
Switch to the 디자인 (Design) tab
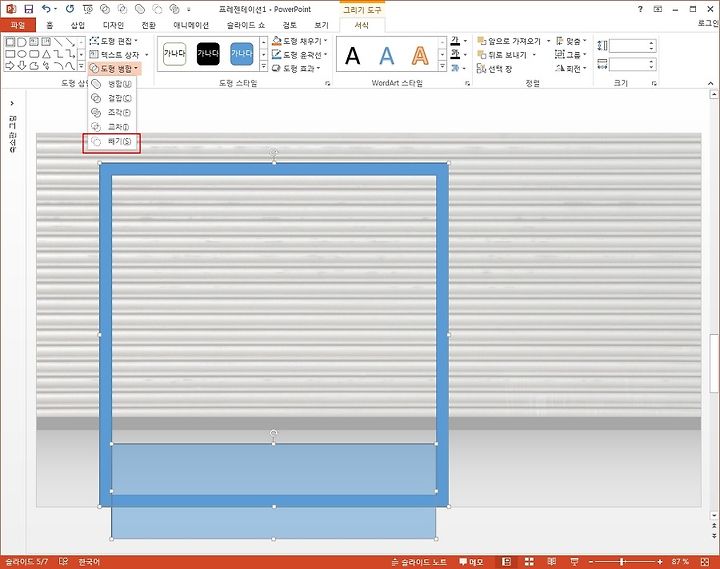113,25
